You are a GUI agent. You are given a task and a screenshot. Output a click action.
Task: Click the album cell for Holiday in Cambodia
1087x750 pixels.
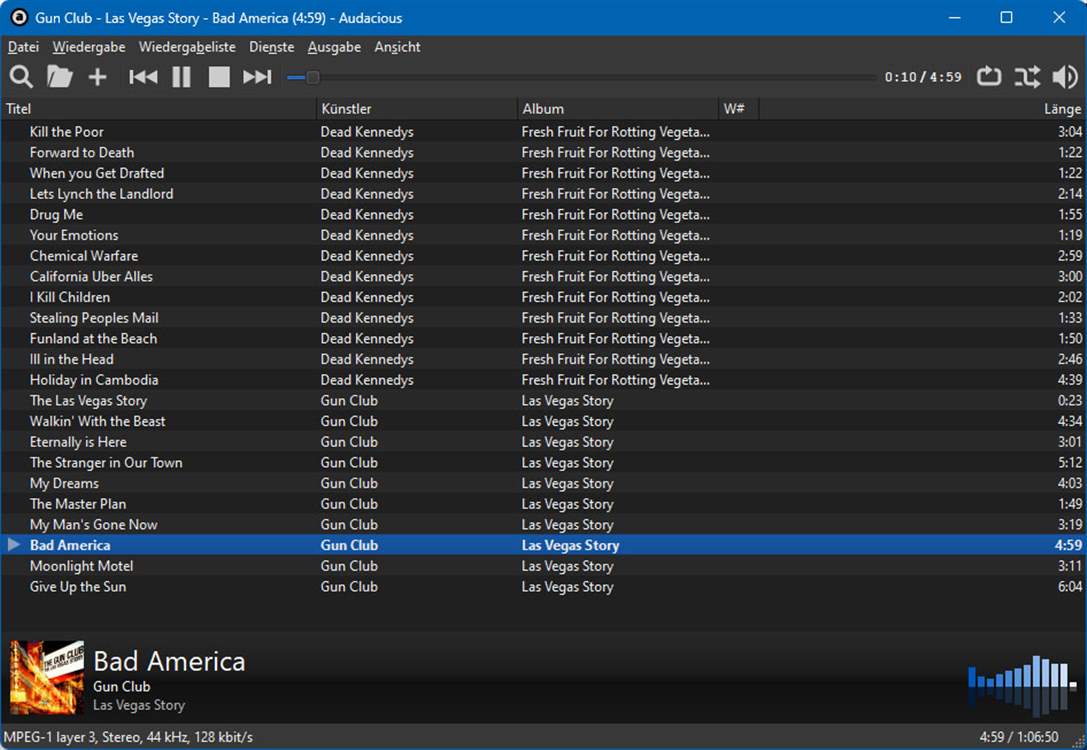pos(616,380)
